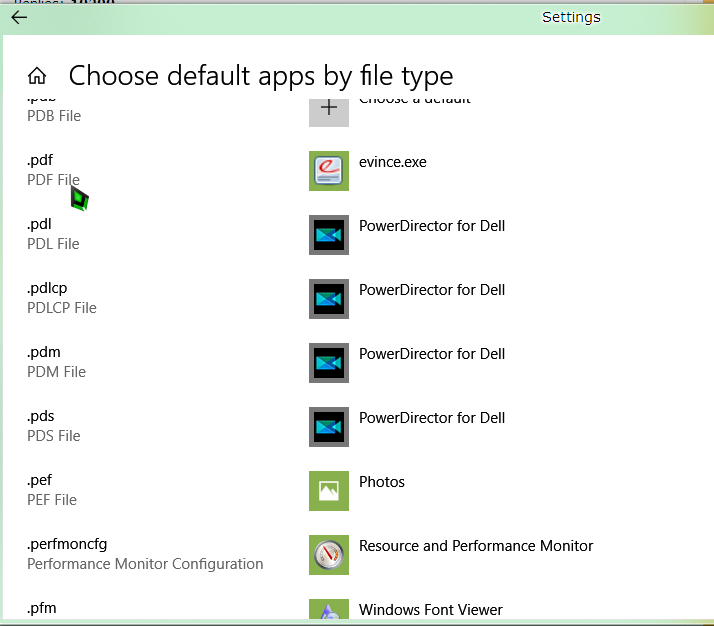This screenshot has width=714, height=626.
Task: Change the default app labeled evince.exe
Action: (x=392, y=162)
